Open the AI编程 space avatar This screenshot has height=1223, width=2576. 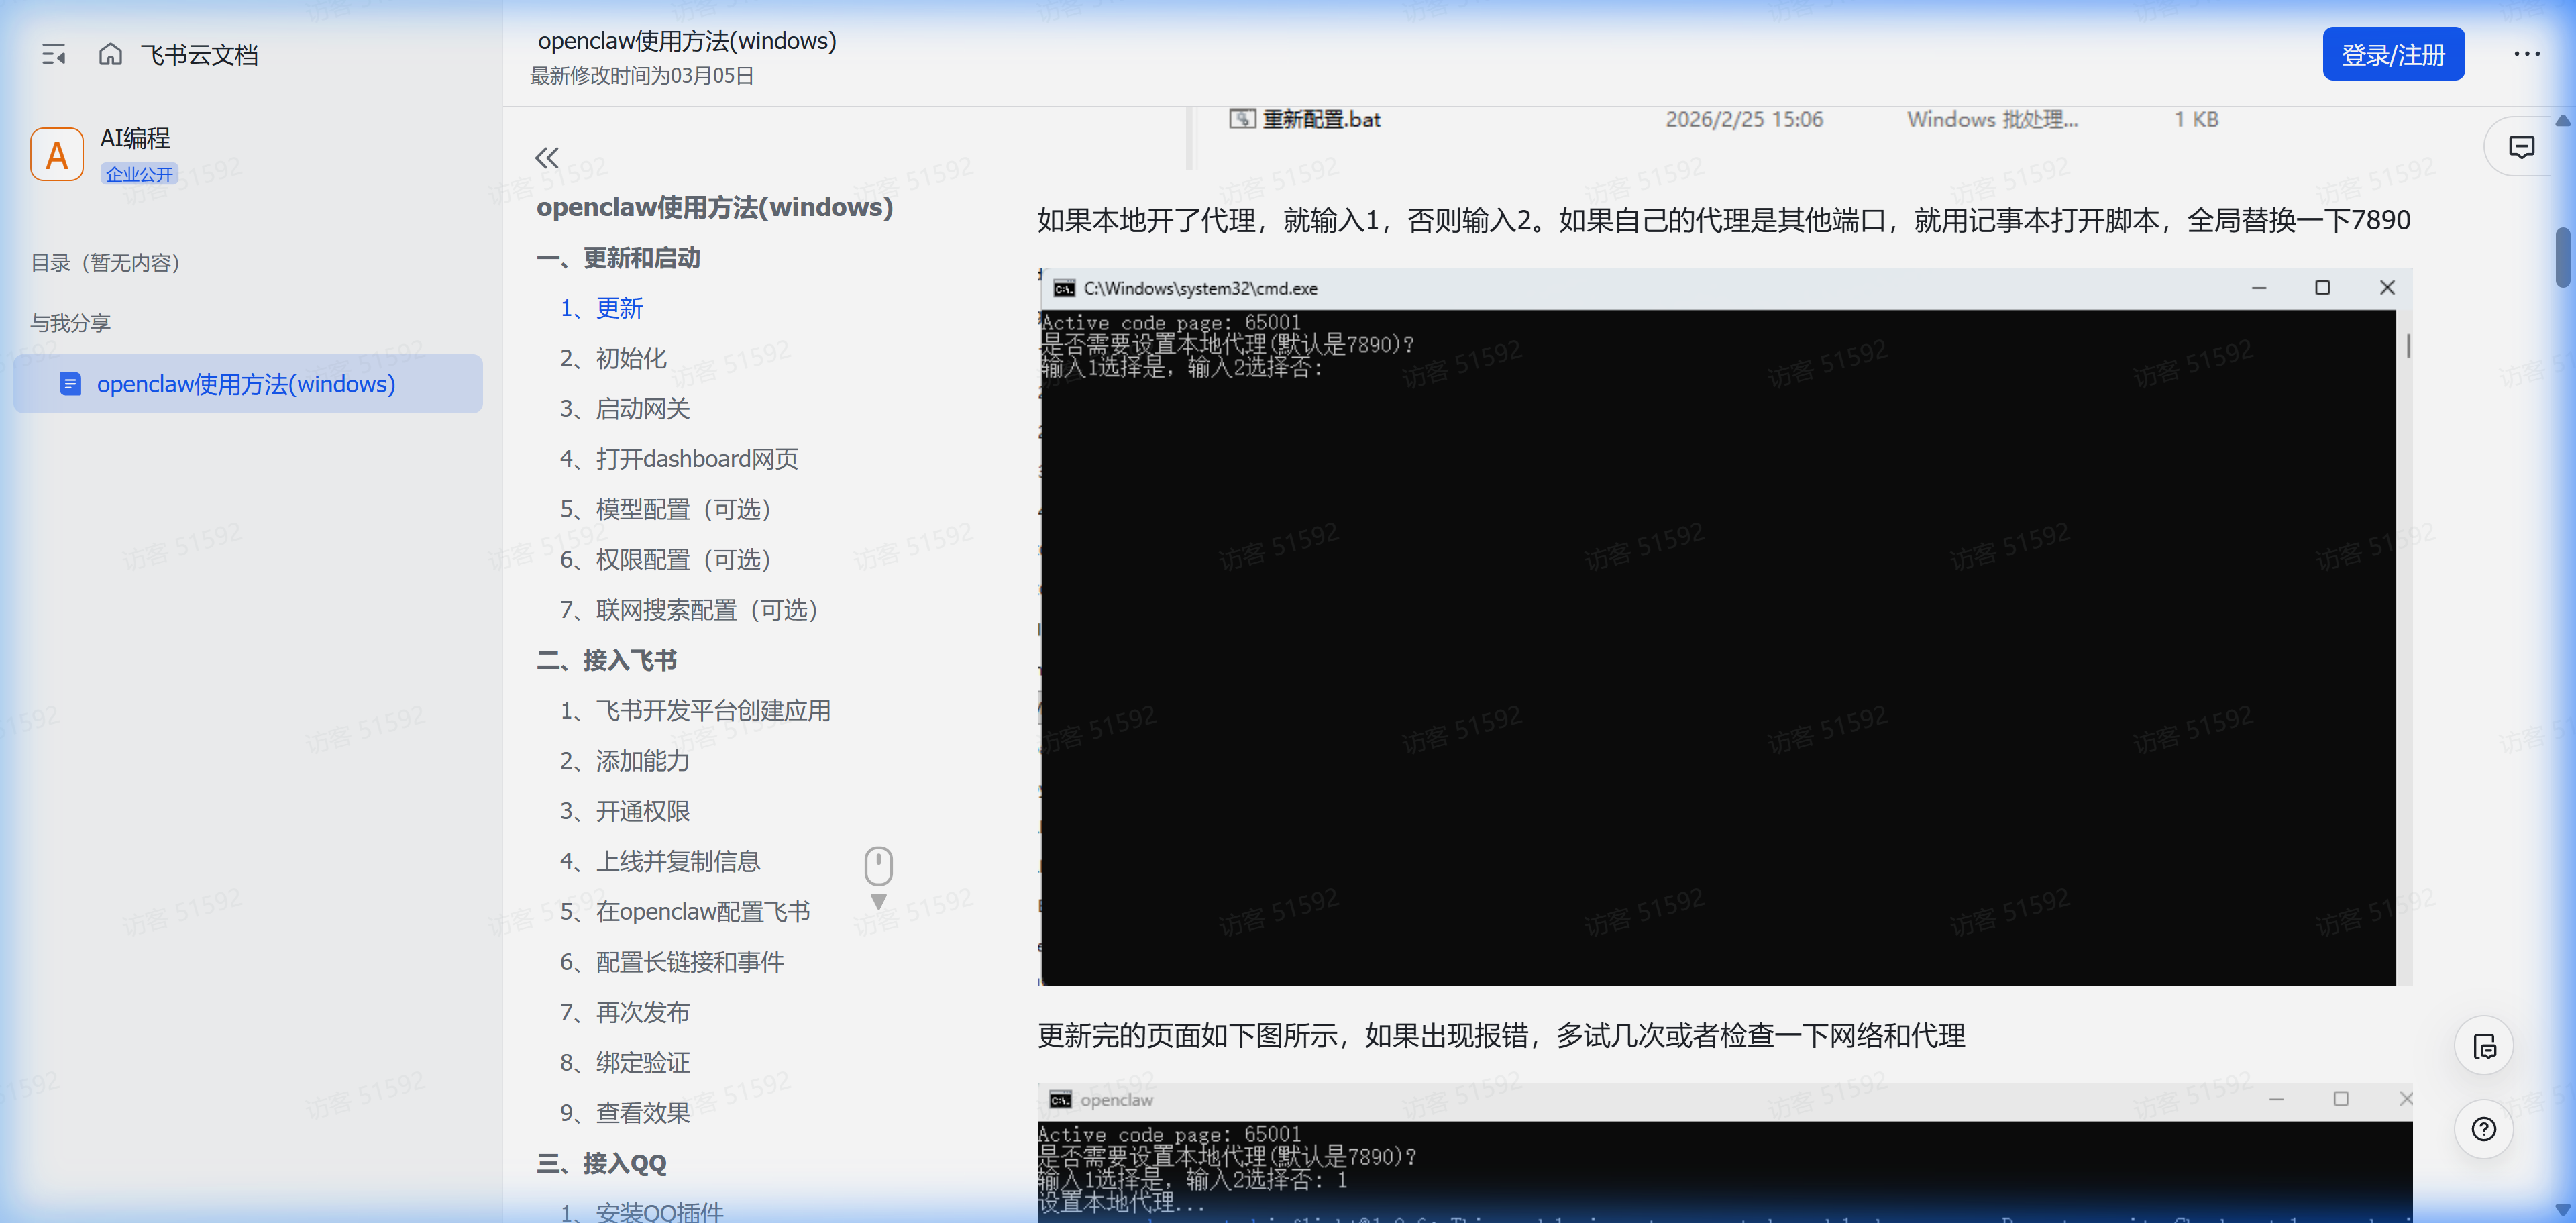(56, 153)
